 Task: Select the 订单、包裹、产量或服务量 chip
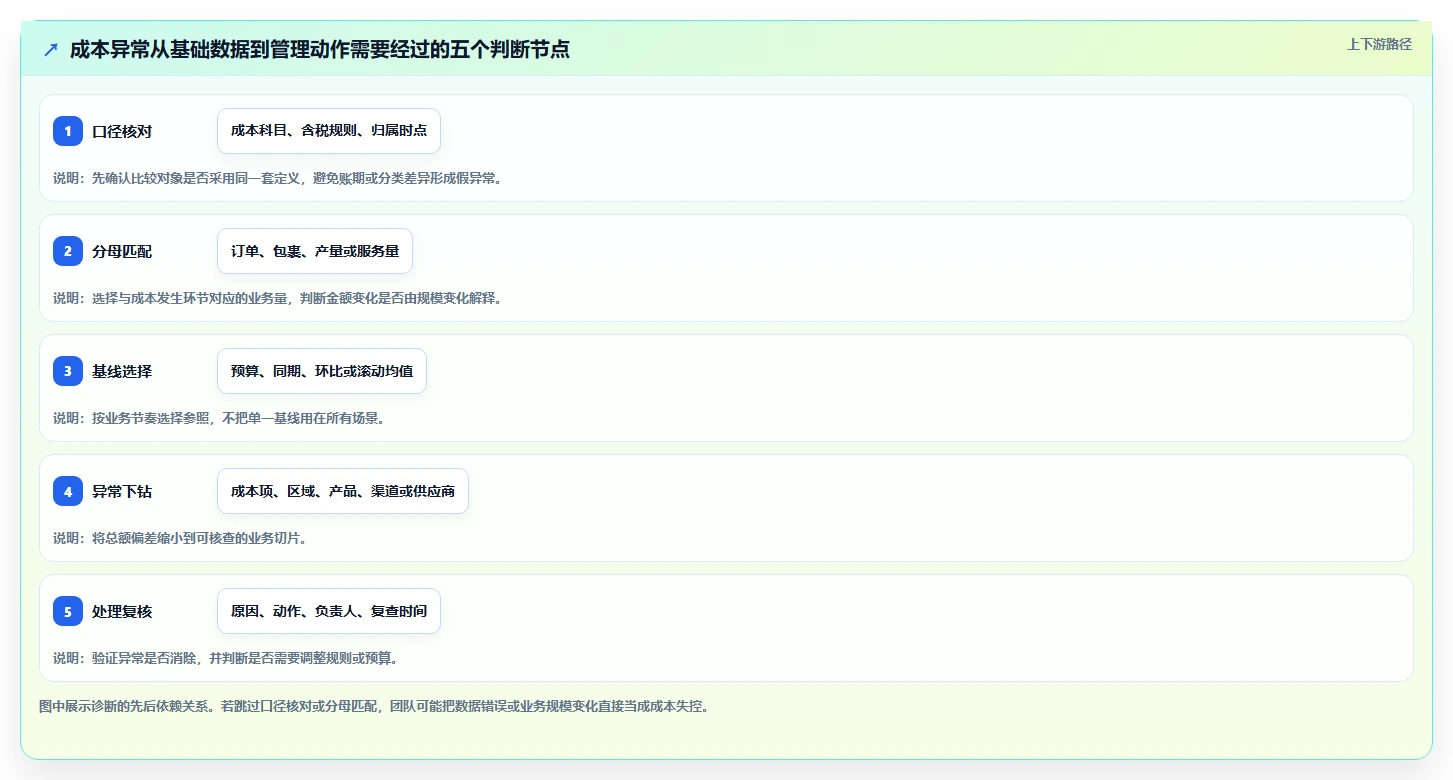tap(315, 251)
